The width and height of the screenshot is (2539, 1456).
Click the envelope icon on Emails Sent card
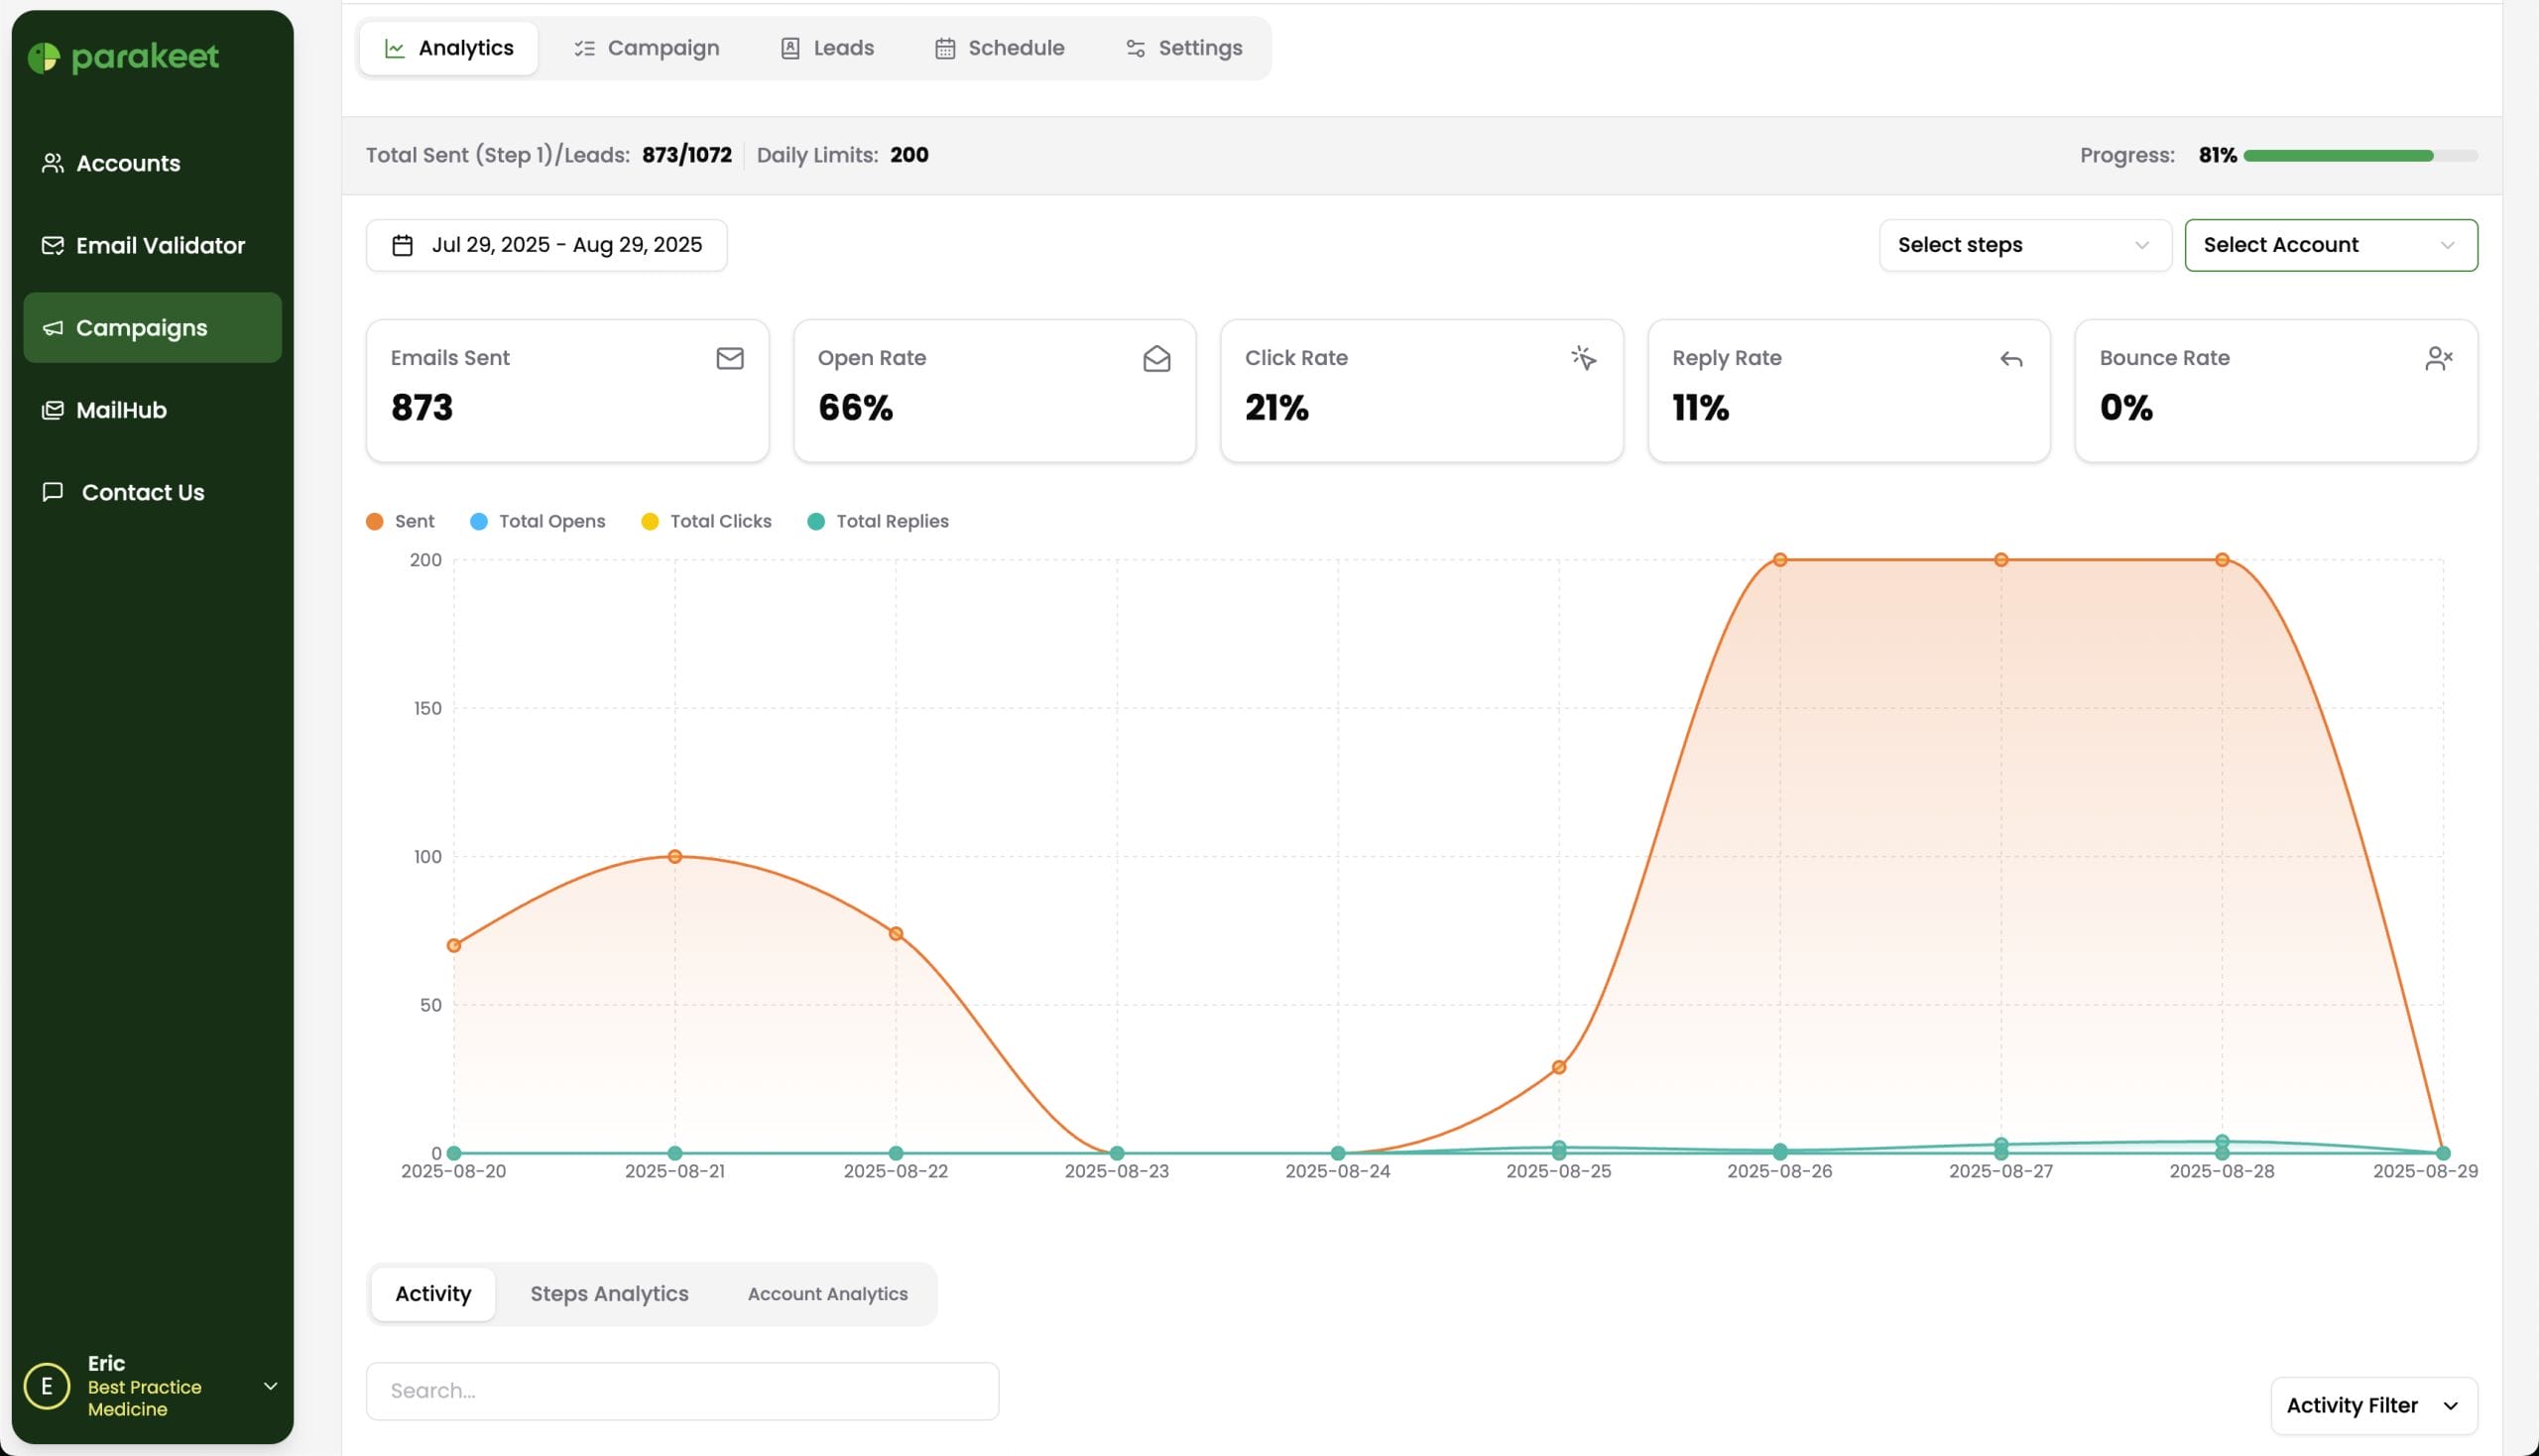point(729,358)
